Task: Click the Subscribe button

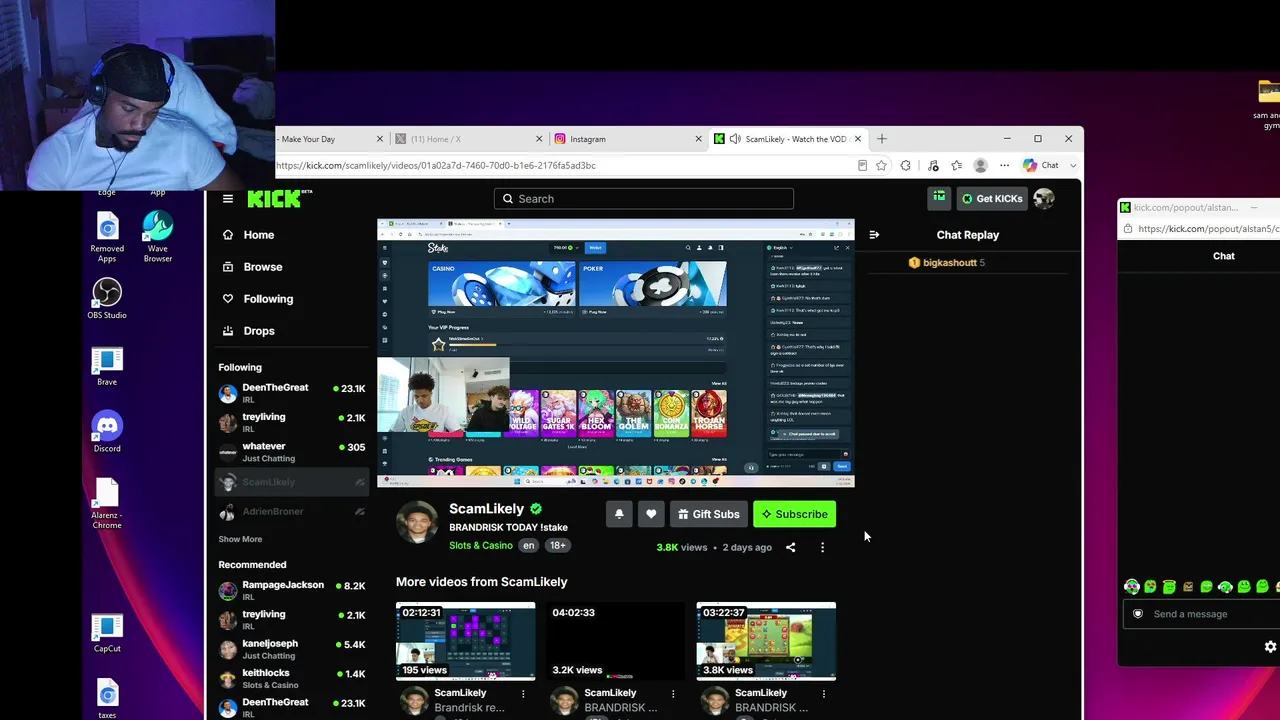Action: click(x=795, y=514)
